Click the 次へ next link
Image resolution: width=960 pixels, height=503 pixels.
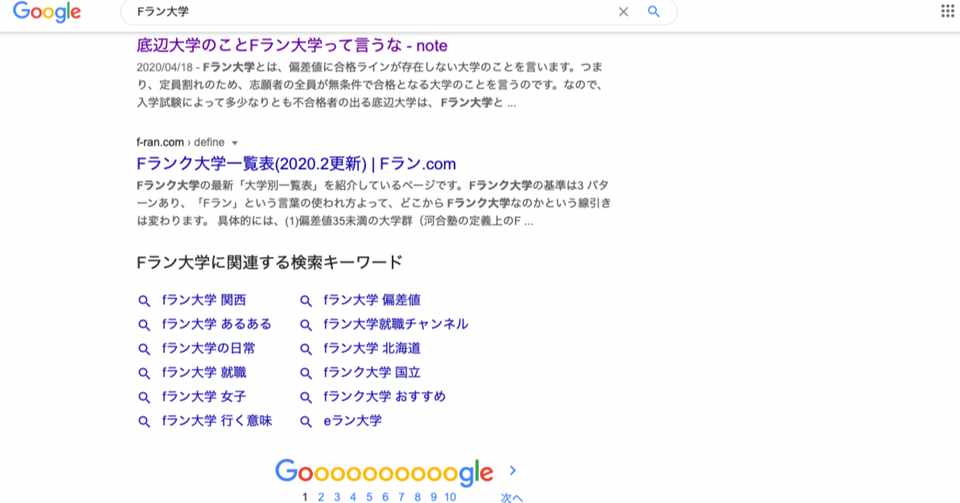512,497
